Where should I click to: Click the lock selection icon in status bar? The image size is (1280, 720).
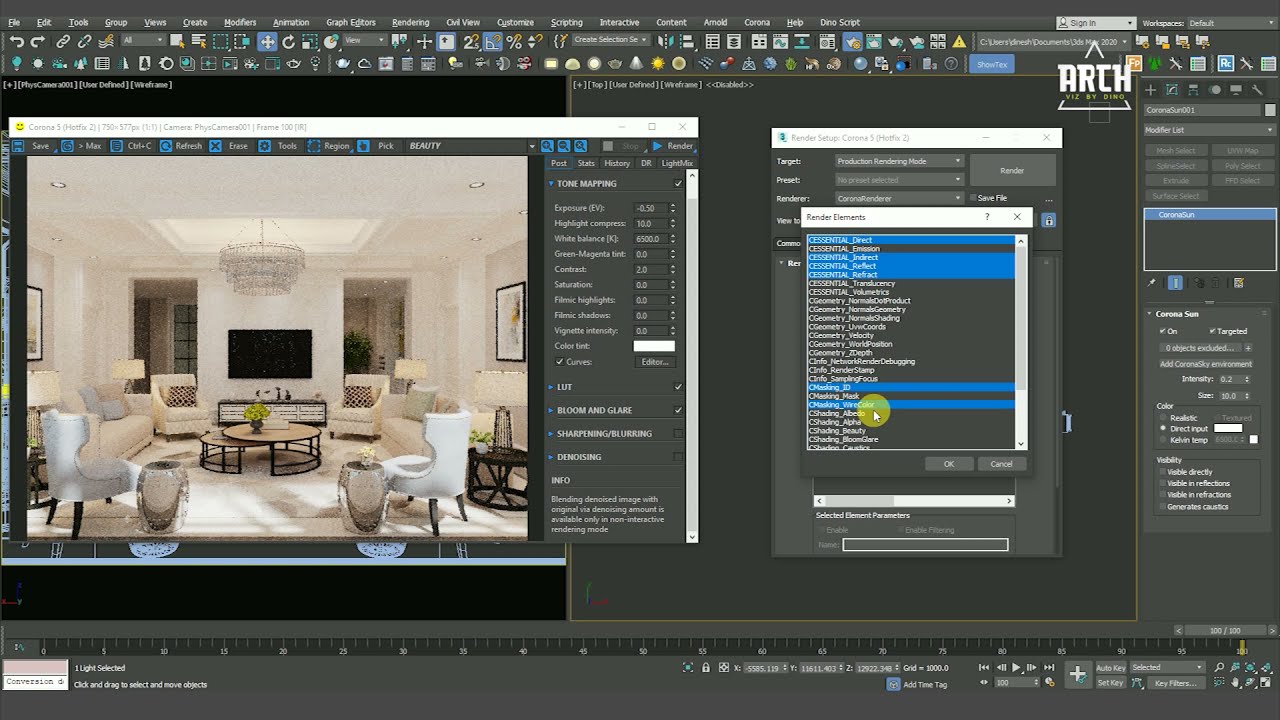(x=706, y=667)
